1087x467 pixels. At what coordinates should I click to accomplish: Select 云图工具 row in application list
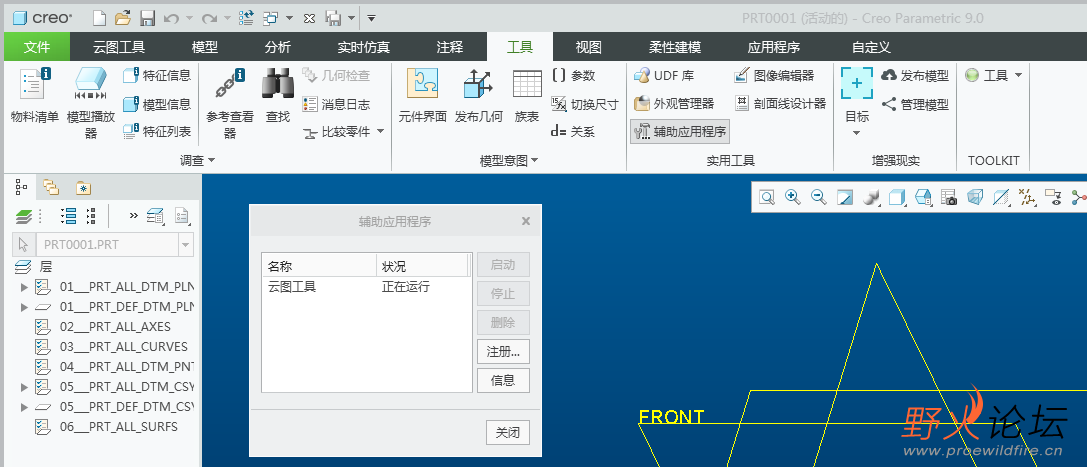pyautogui.click(x=366, y=287)
